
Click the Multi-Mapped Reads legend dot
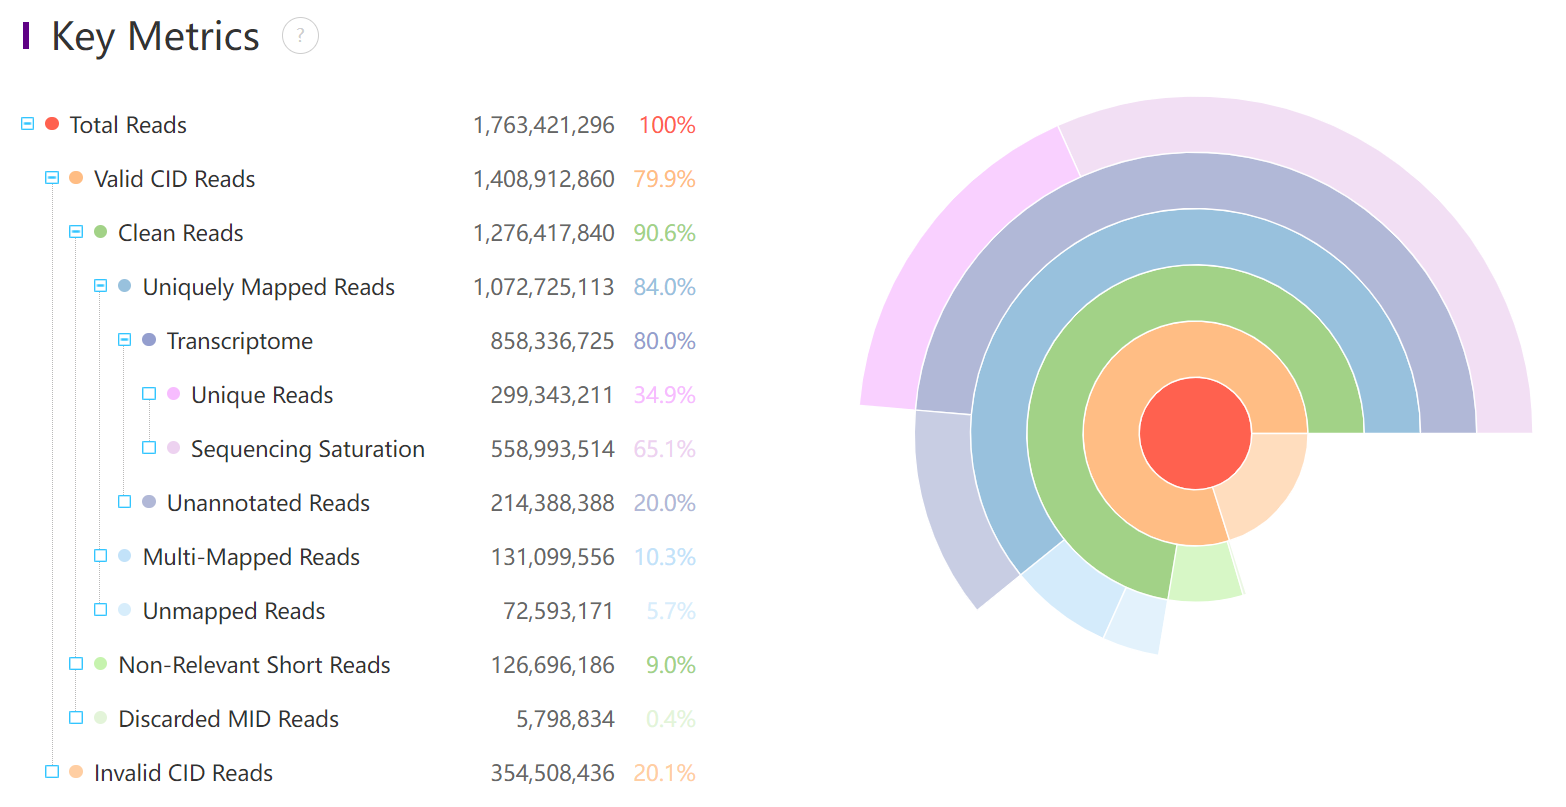pos(124,556)
